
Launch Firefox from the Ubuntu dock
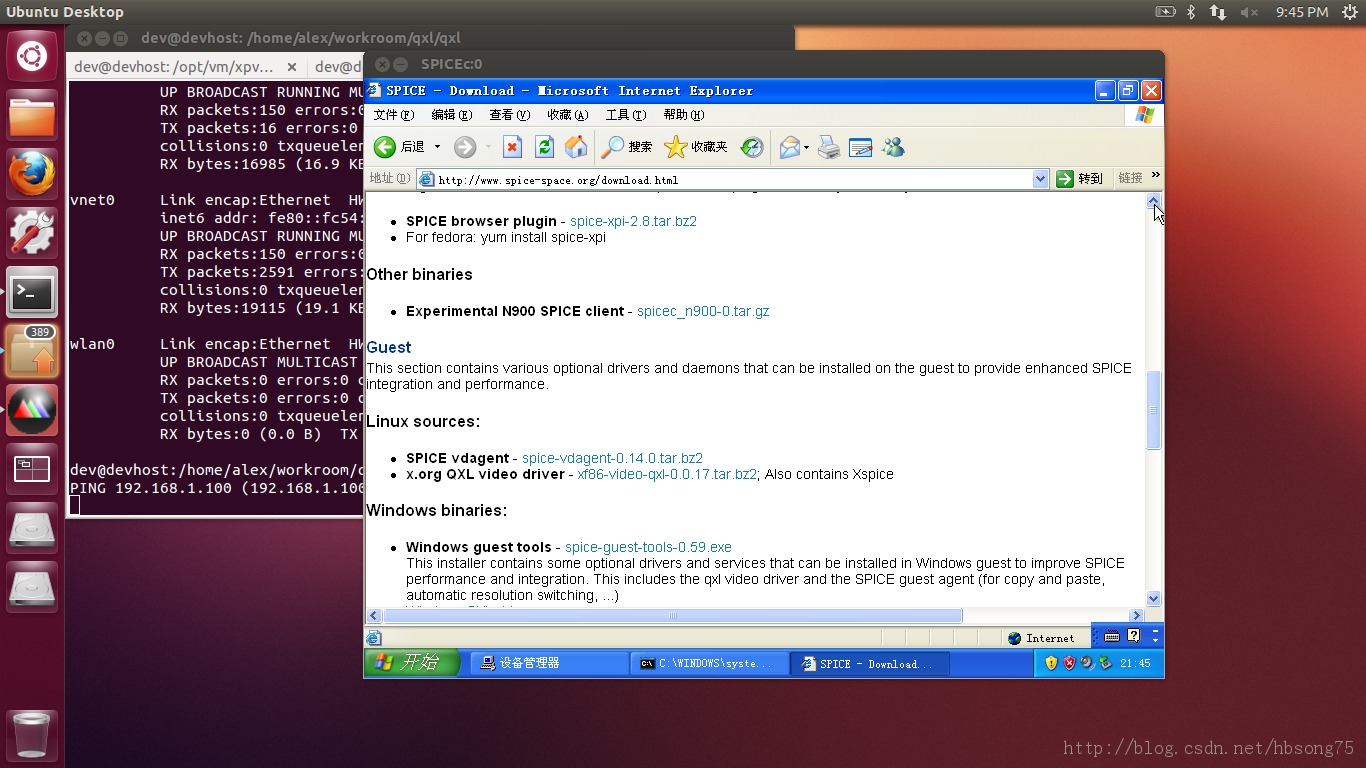click(x=32, y=174)
